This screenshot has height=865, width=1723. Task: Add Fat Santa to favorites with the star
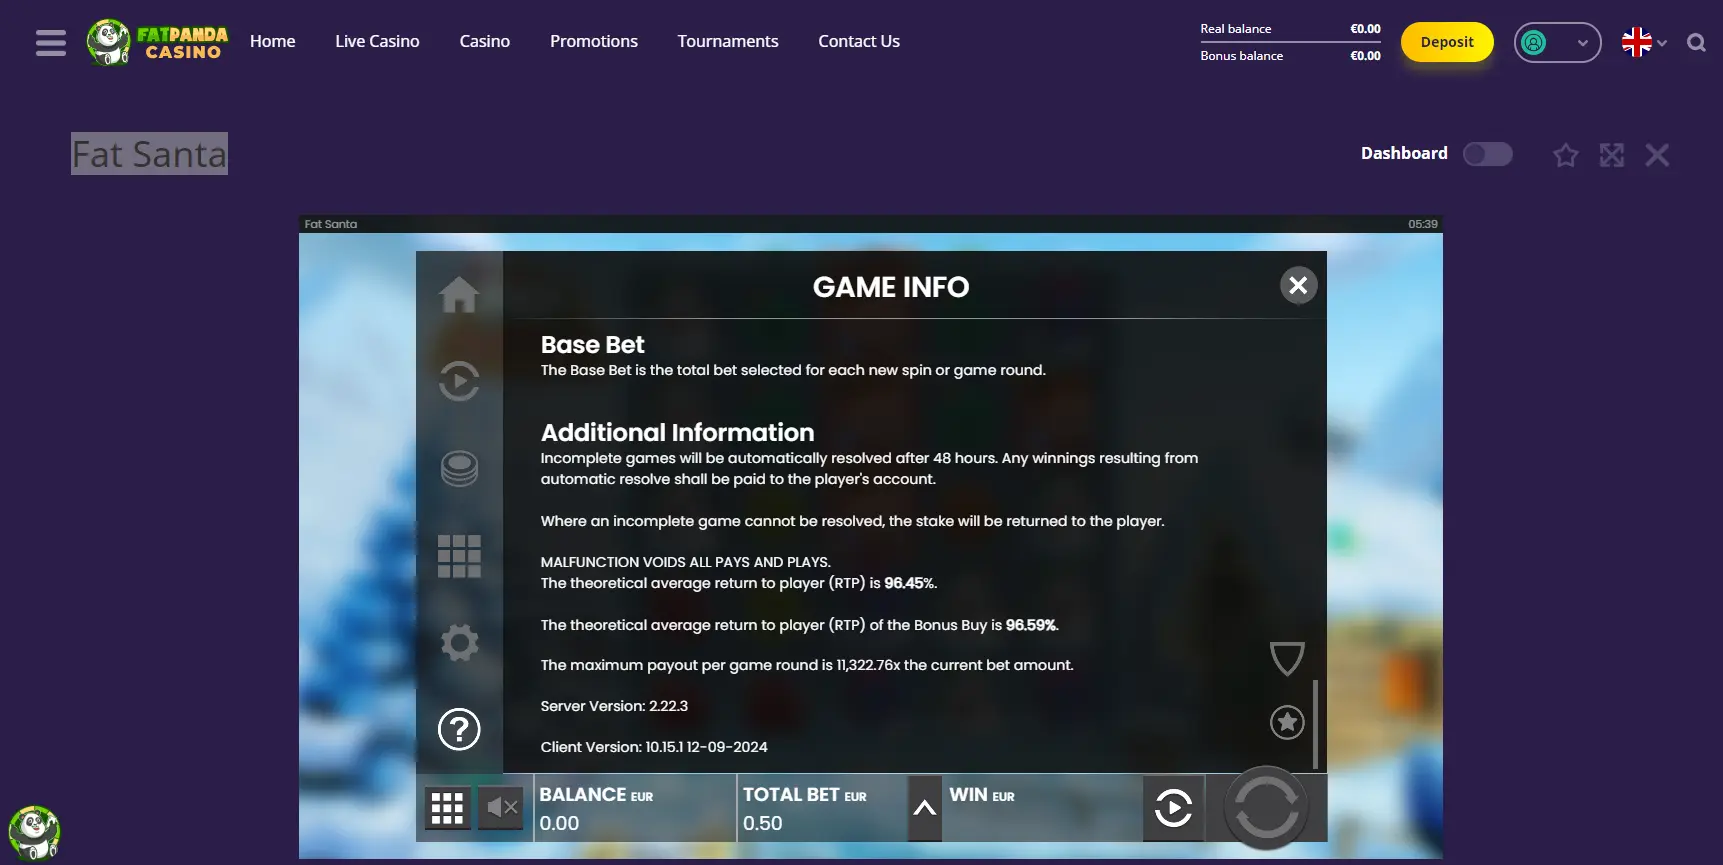click(x=1565, y=155)
